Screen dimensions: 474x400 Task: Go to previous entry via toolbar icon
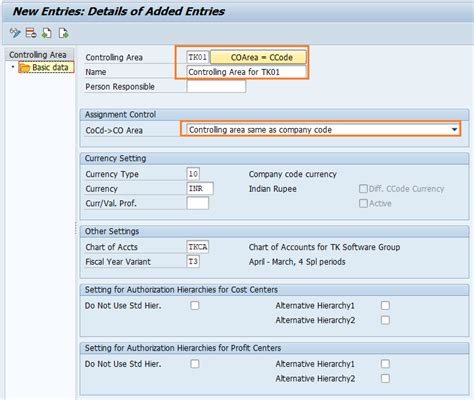47,33
